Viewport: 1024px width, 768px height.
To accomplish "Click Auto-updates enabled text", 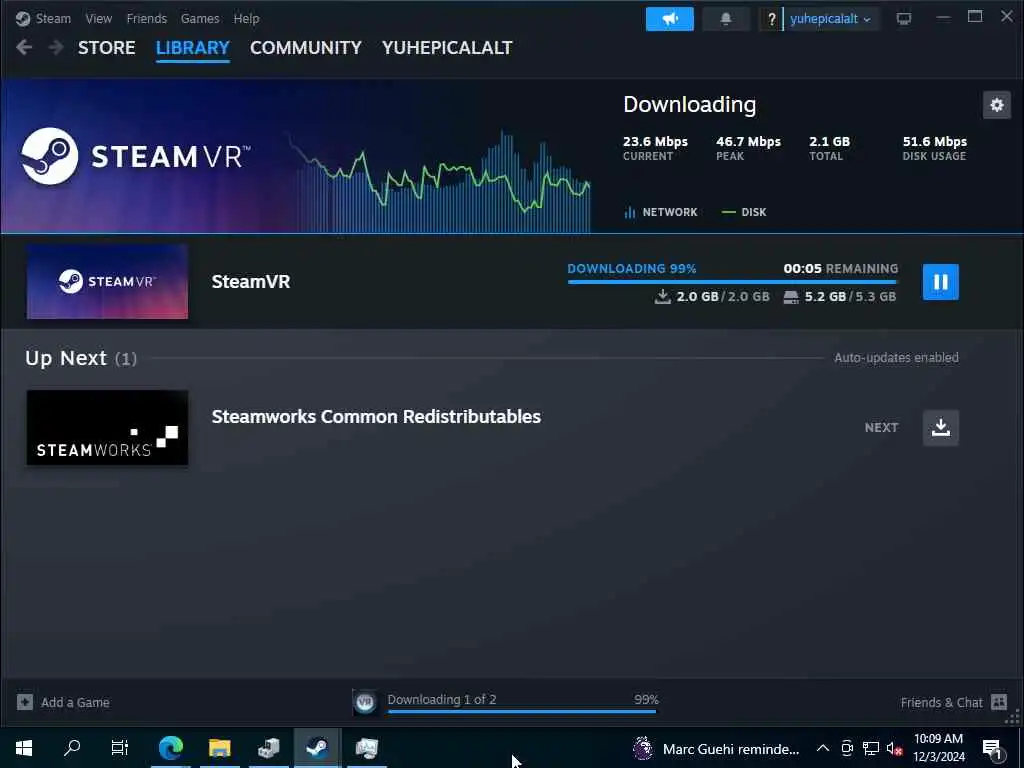I will click(x=896, y=358).
